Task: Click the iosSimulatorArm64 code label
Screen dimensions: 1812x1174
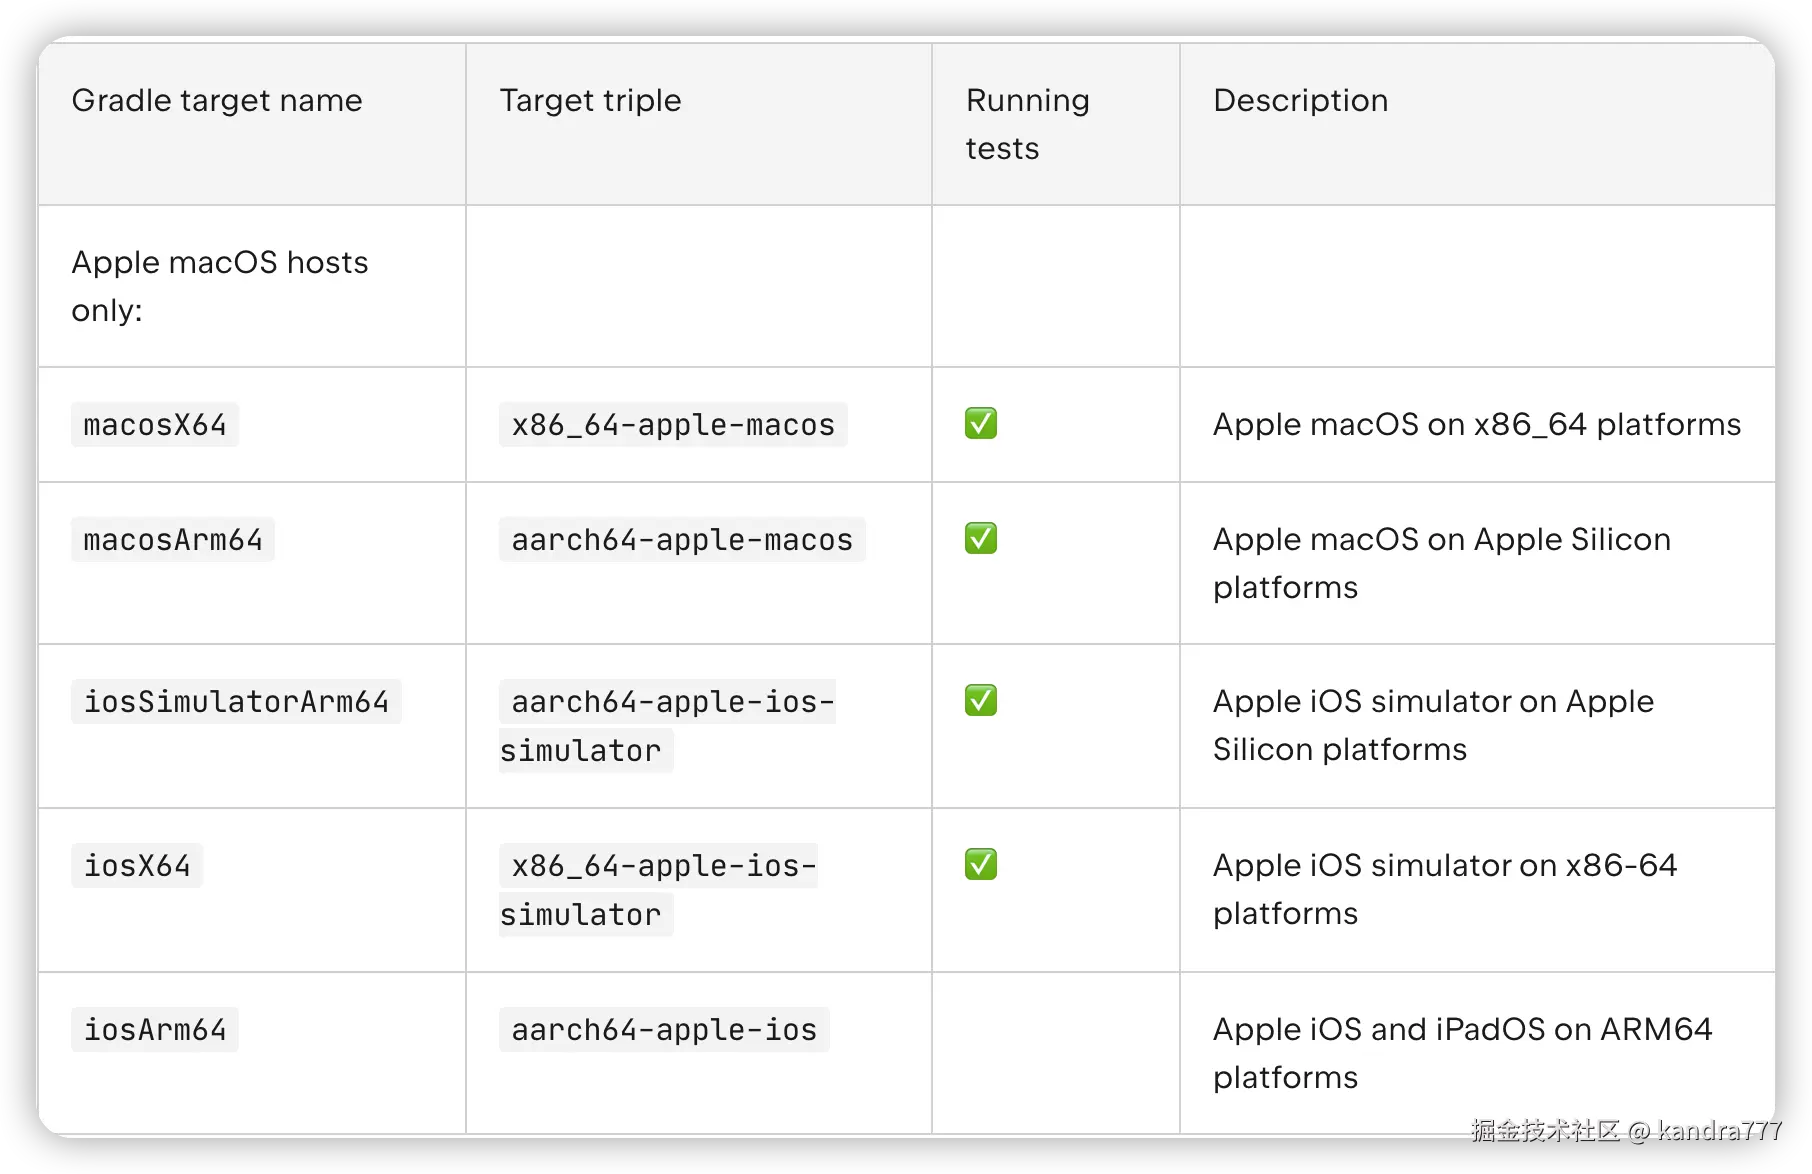Action: coord(236,702)
